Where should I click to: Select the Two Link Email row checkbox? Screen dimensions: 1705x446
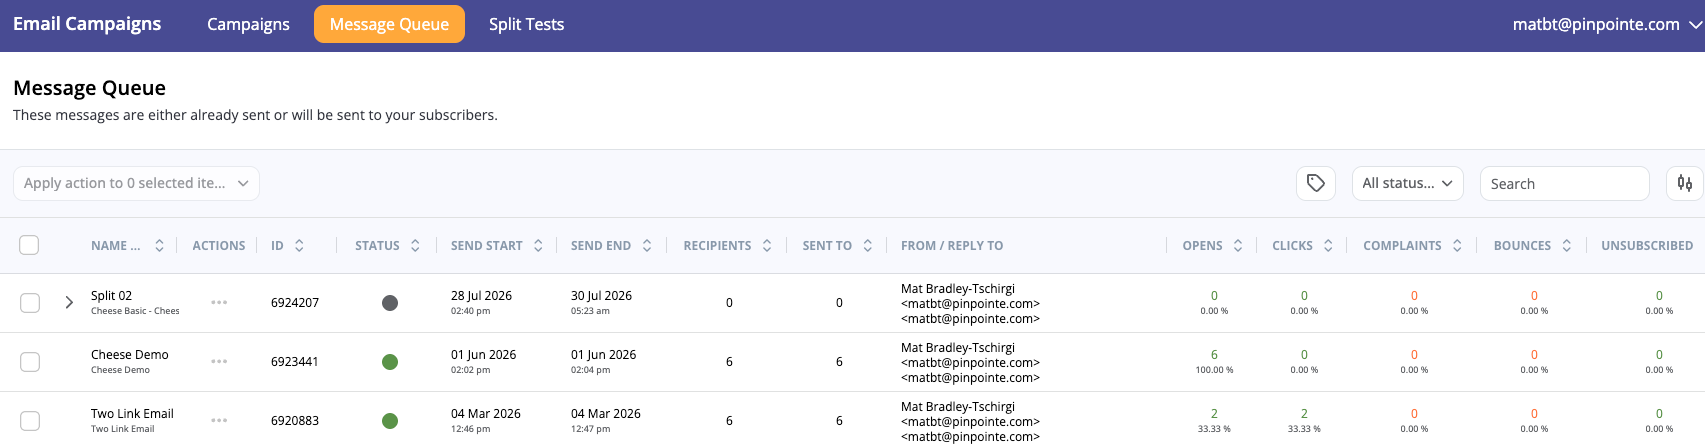click(x=30, y=421)
